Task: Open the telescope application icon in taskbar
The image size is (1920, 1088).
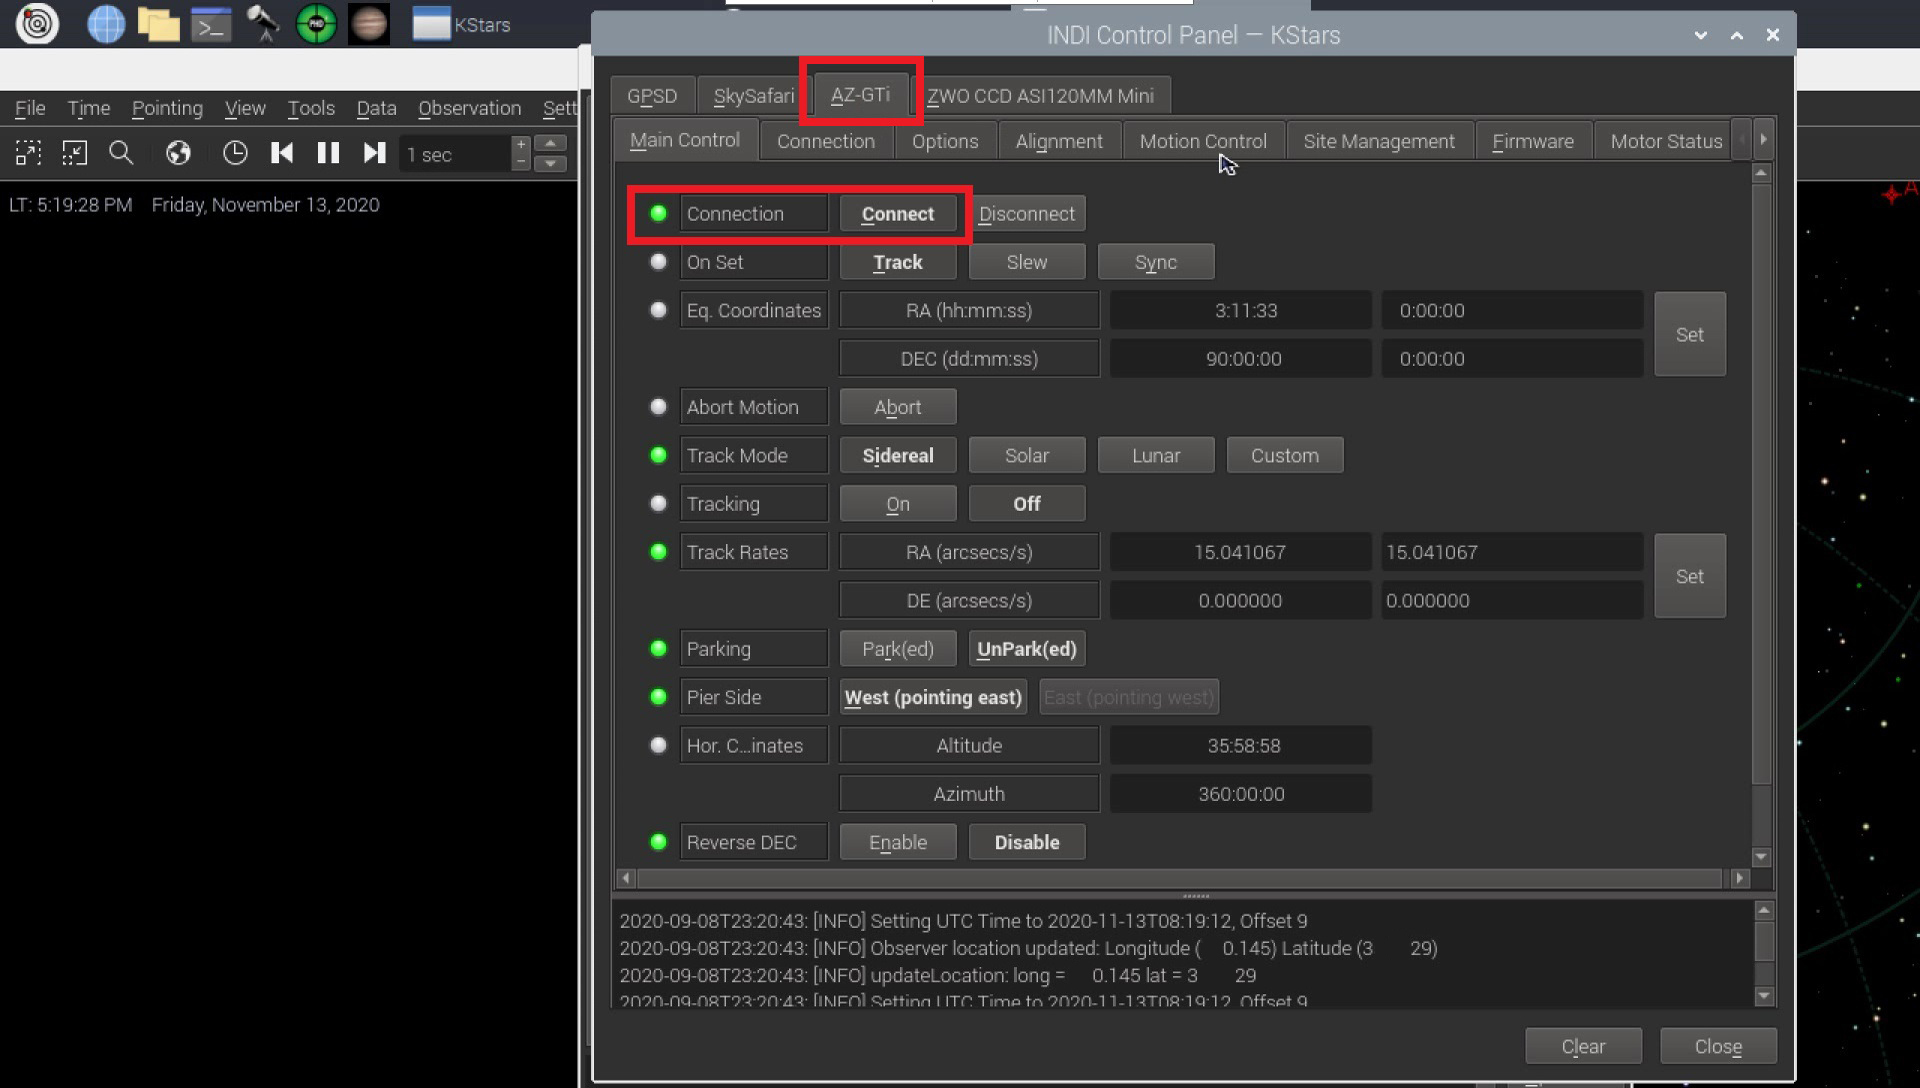Action: click(263, 24)
